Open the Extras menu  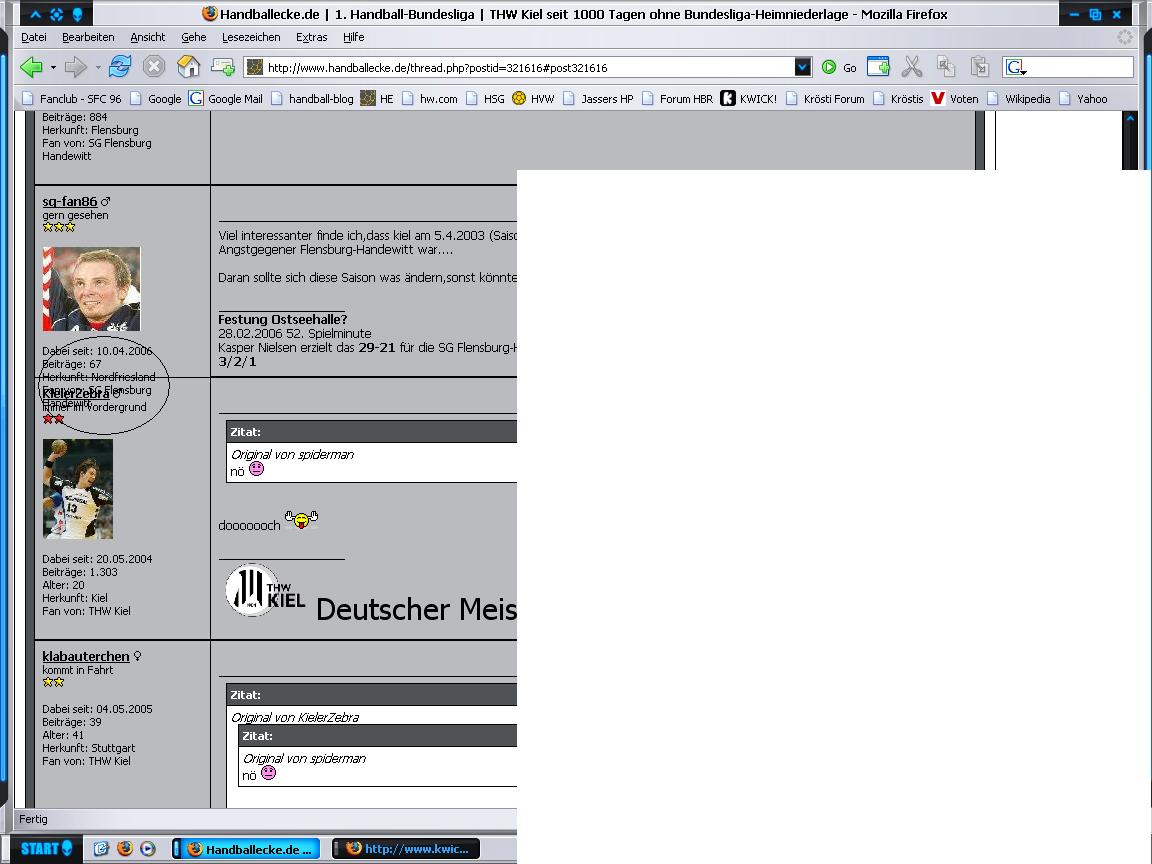[x=311, y=37]
